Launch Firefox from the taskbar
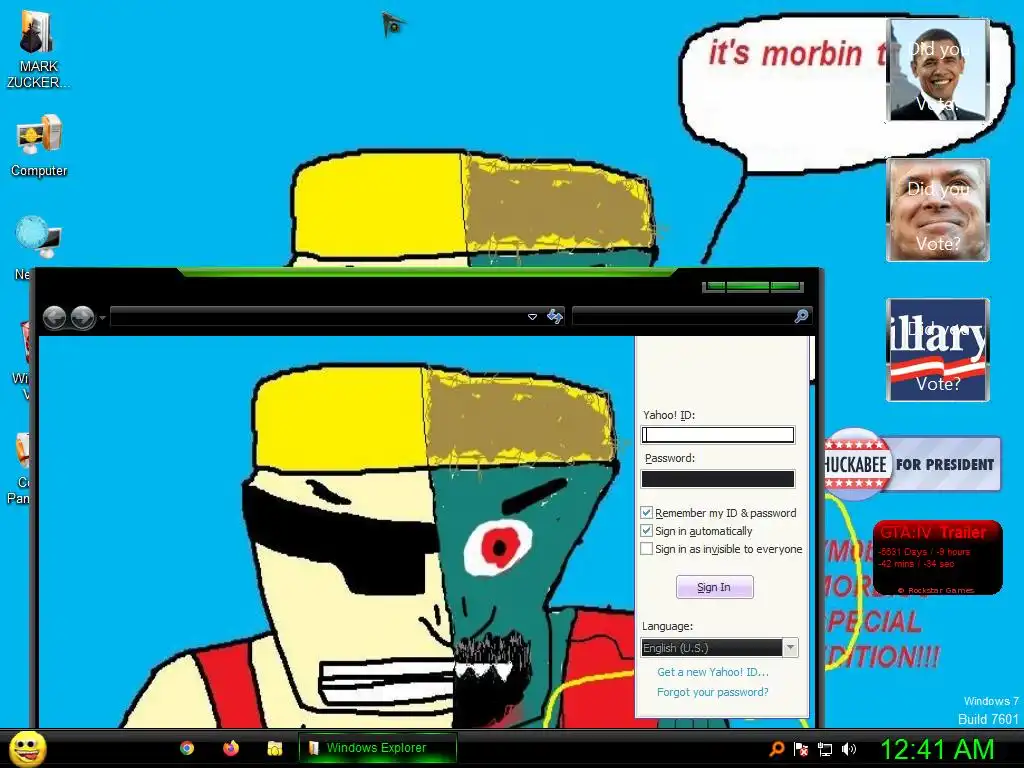Viewport: 1024px width, 768px height. (231, 748)
